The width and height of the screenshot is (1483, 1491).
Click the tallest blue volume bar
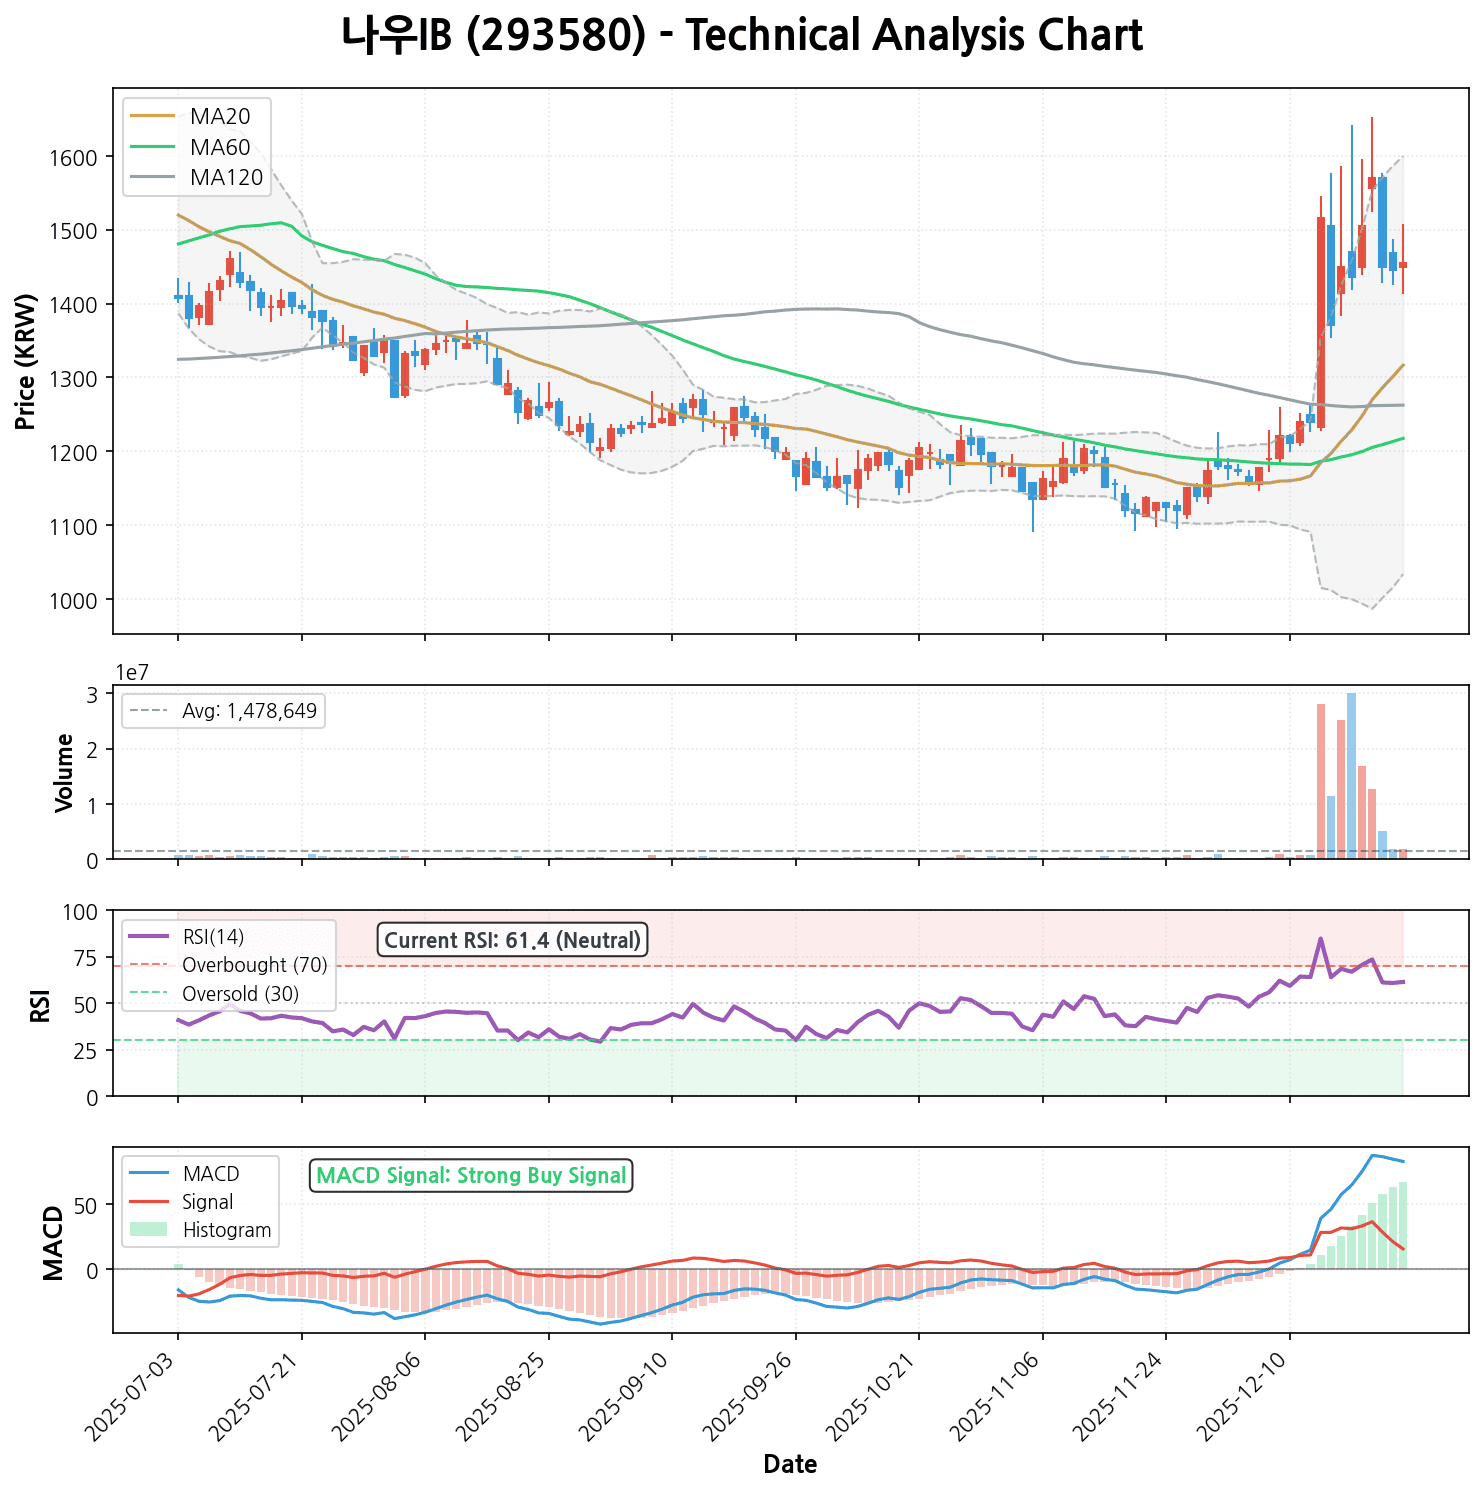point(1351,775)
